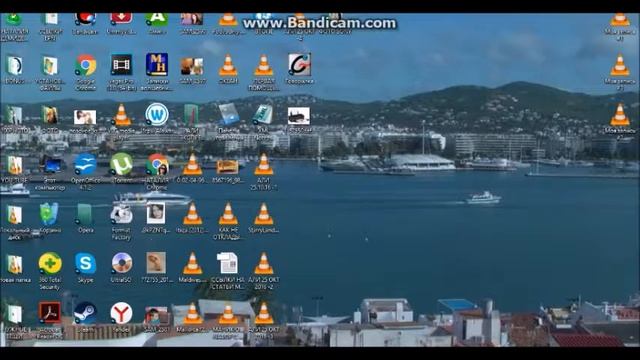Open the YOU TUBE folder
This screenshot has width=640, height=360.
(x=14, y=165)
